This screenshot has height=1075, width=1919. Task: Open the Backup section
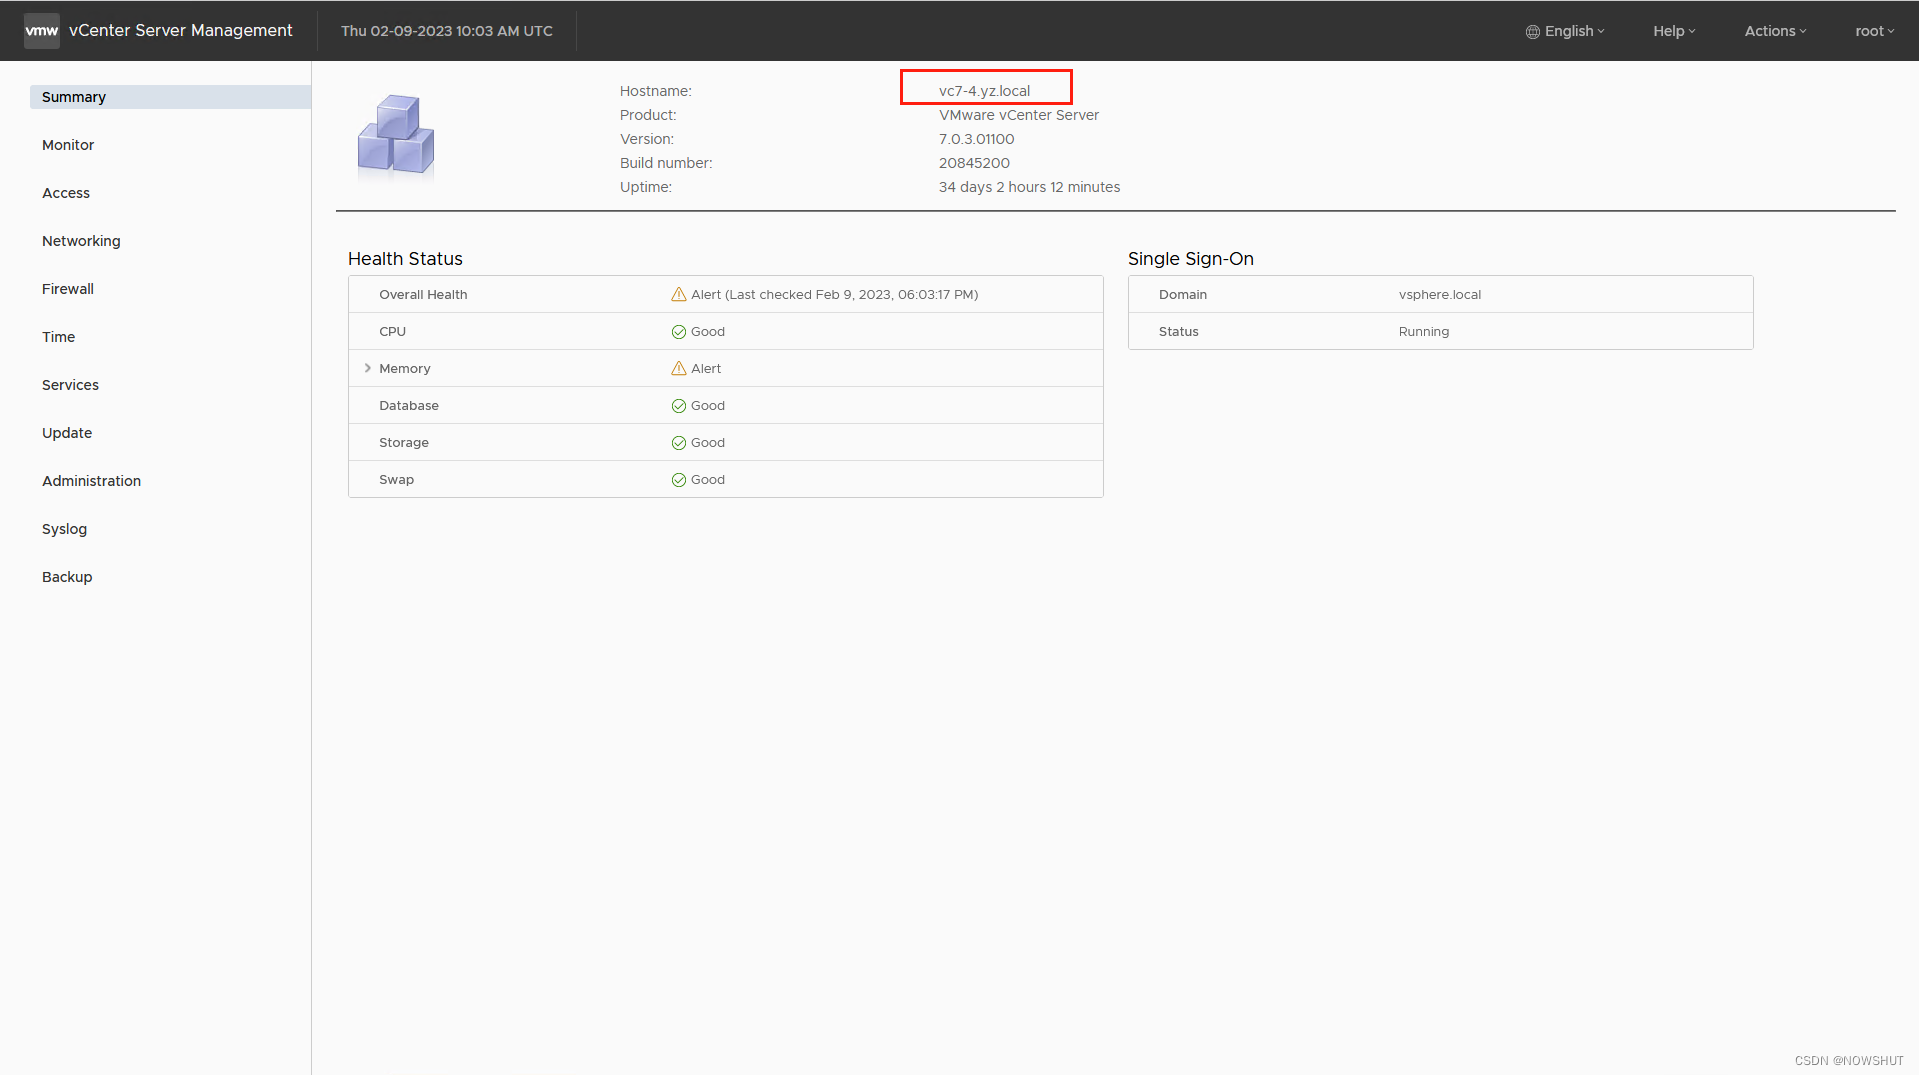tap(67, 577)
